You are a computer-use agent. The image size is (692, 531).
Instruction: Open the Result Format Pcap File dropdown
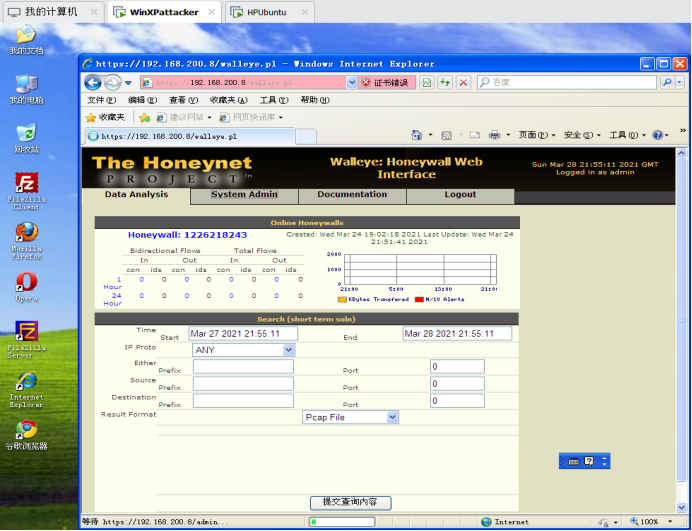coord(350,418)
